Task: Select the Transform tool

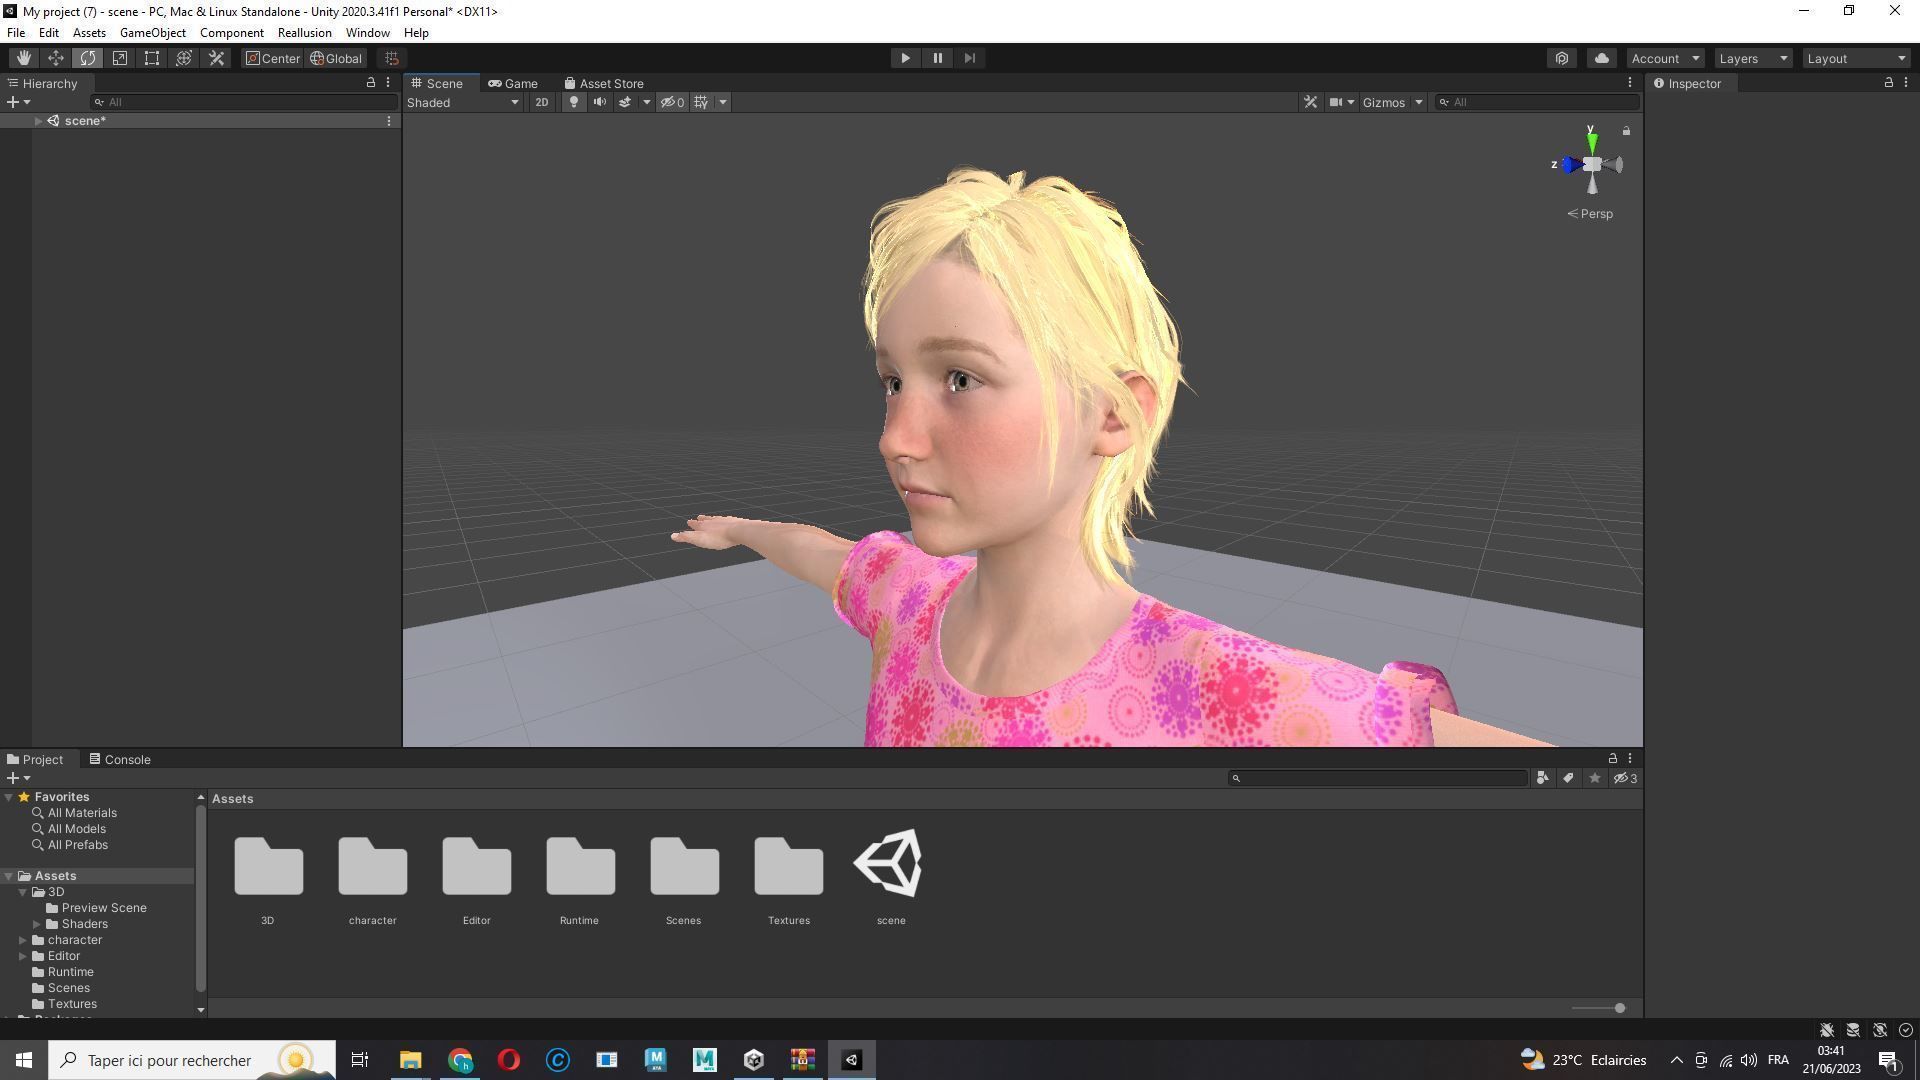Action: [183, 58]
